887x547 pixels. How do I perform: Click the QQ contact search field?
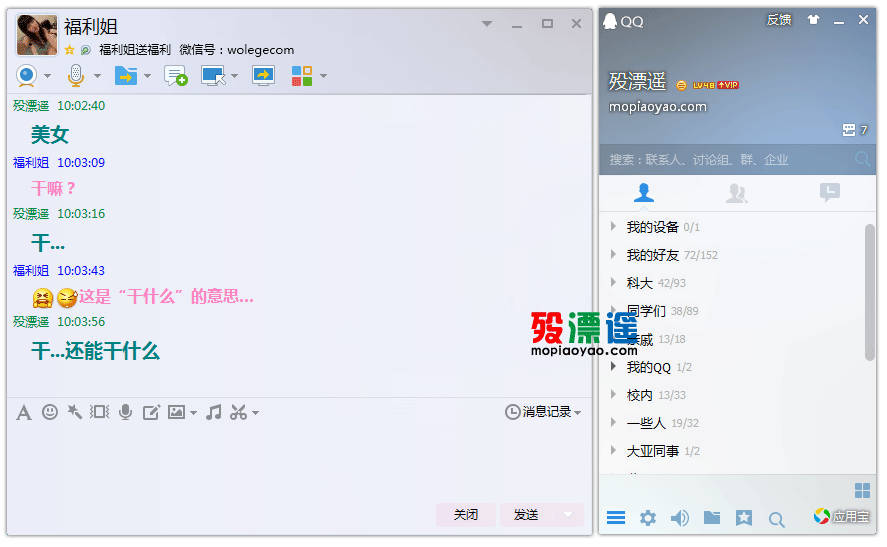click(727, 160)
